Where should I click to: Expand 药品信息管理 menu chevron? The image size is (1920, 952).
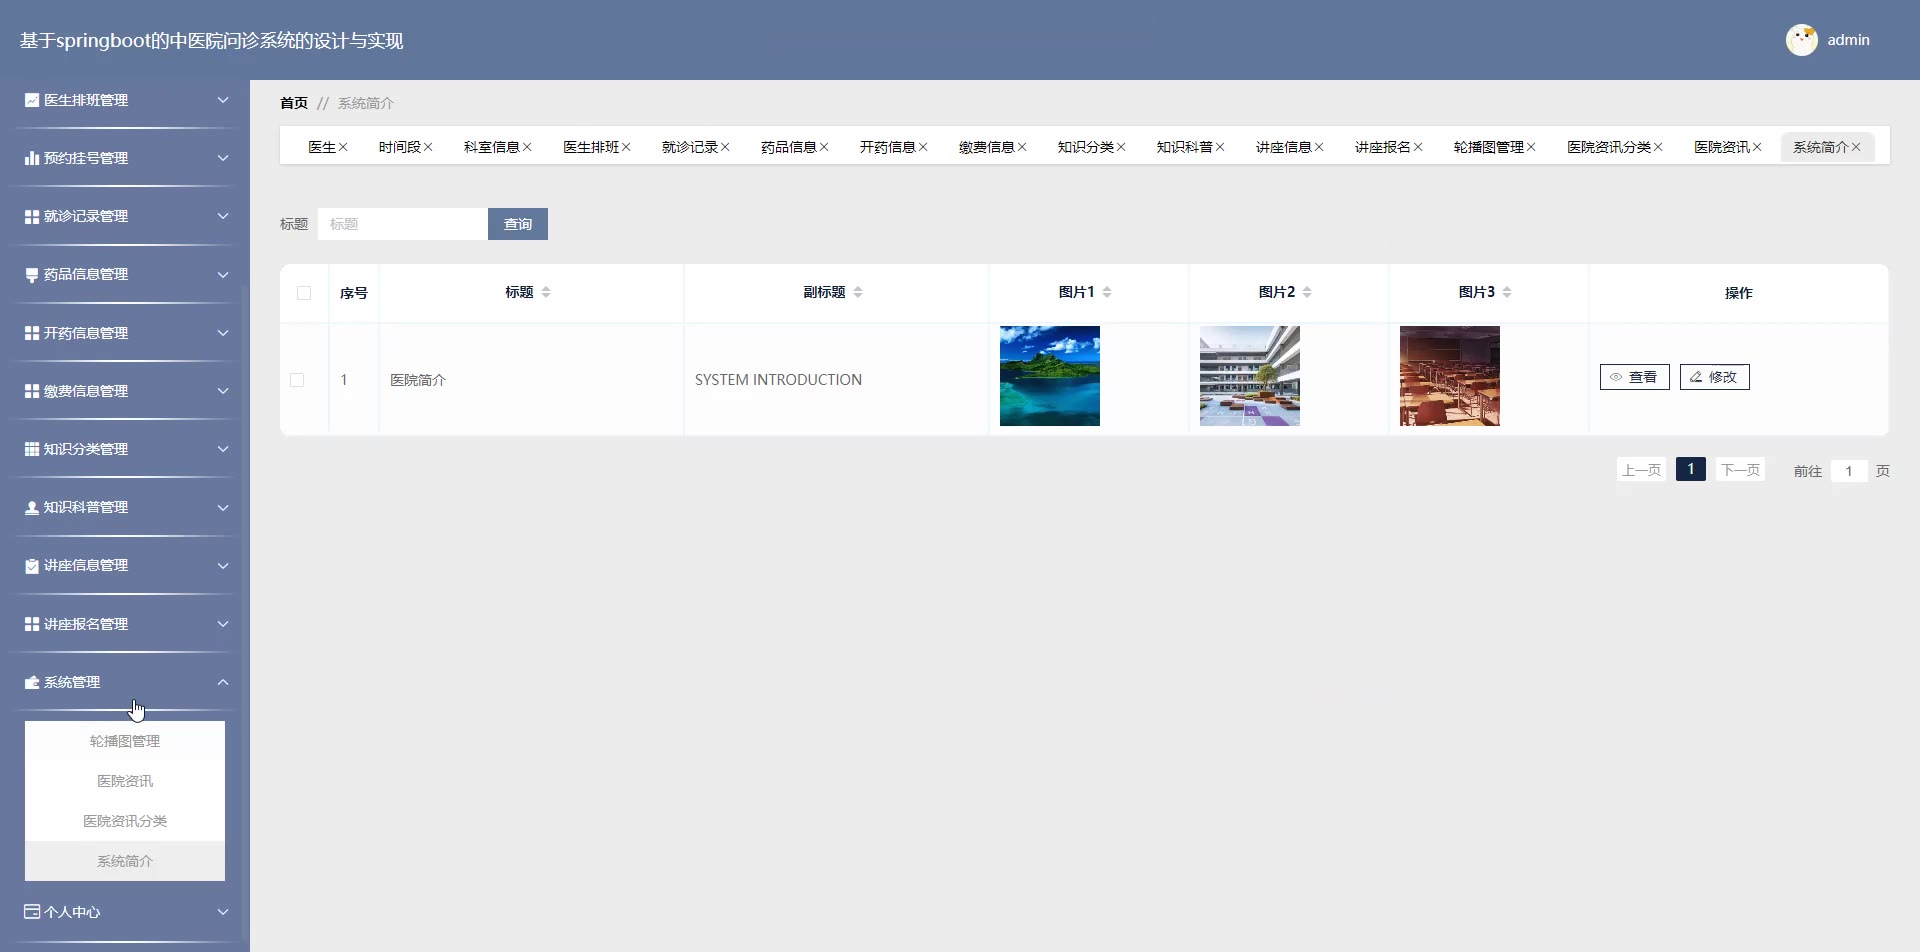point(223,275)
